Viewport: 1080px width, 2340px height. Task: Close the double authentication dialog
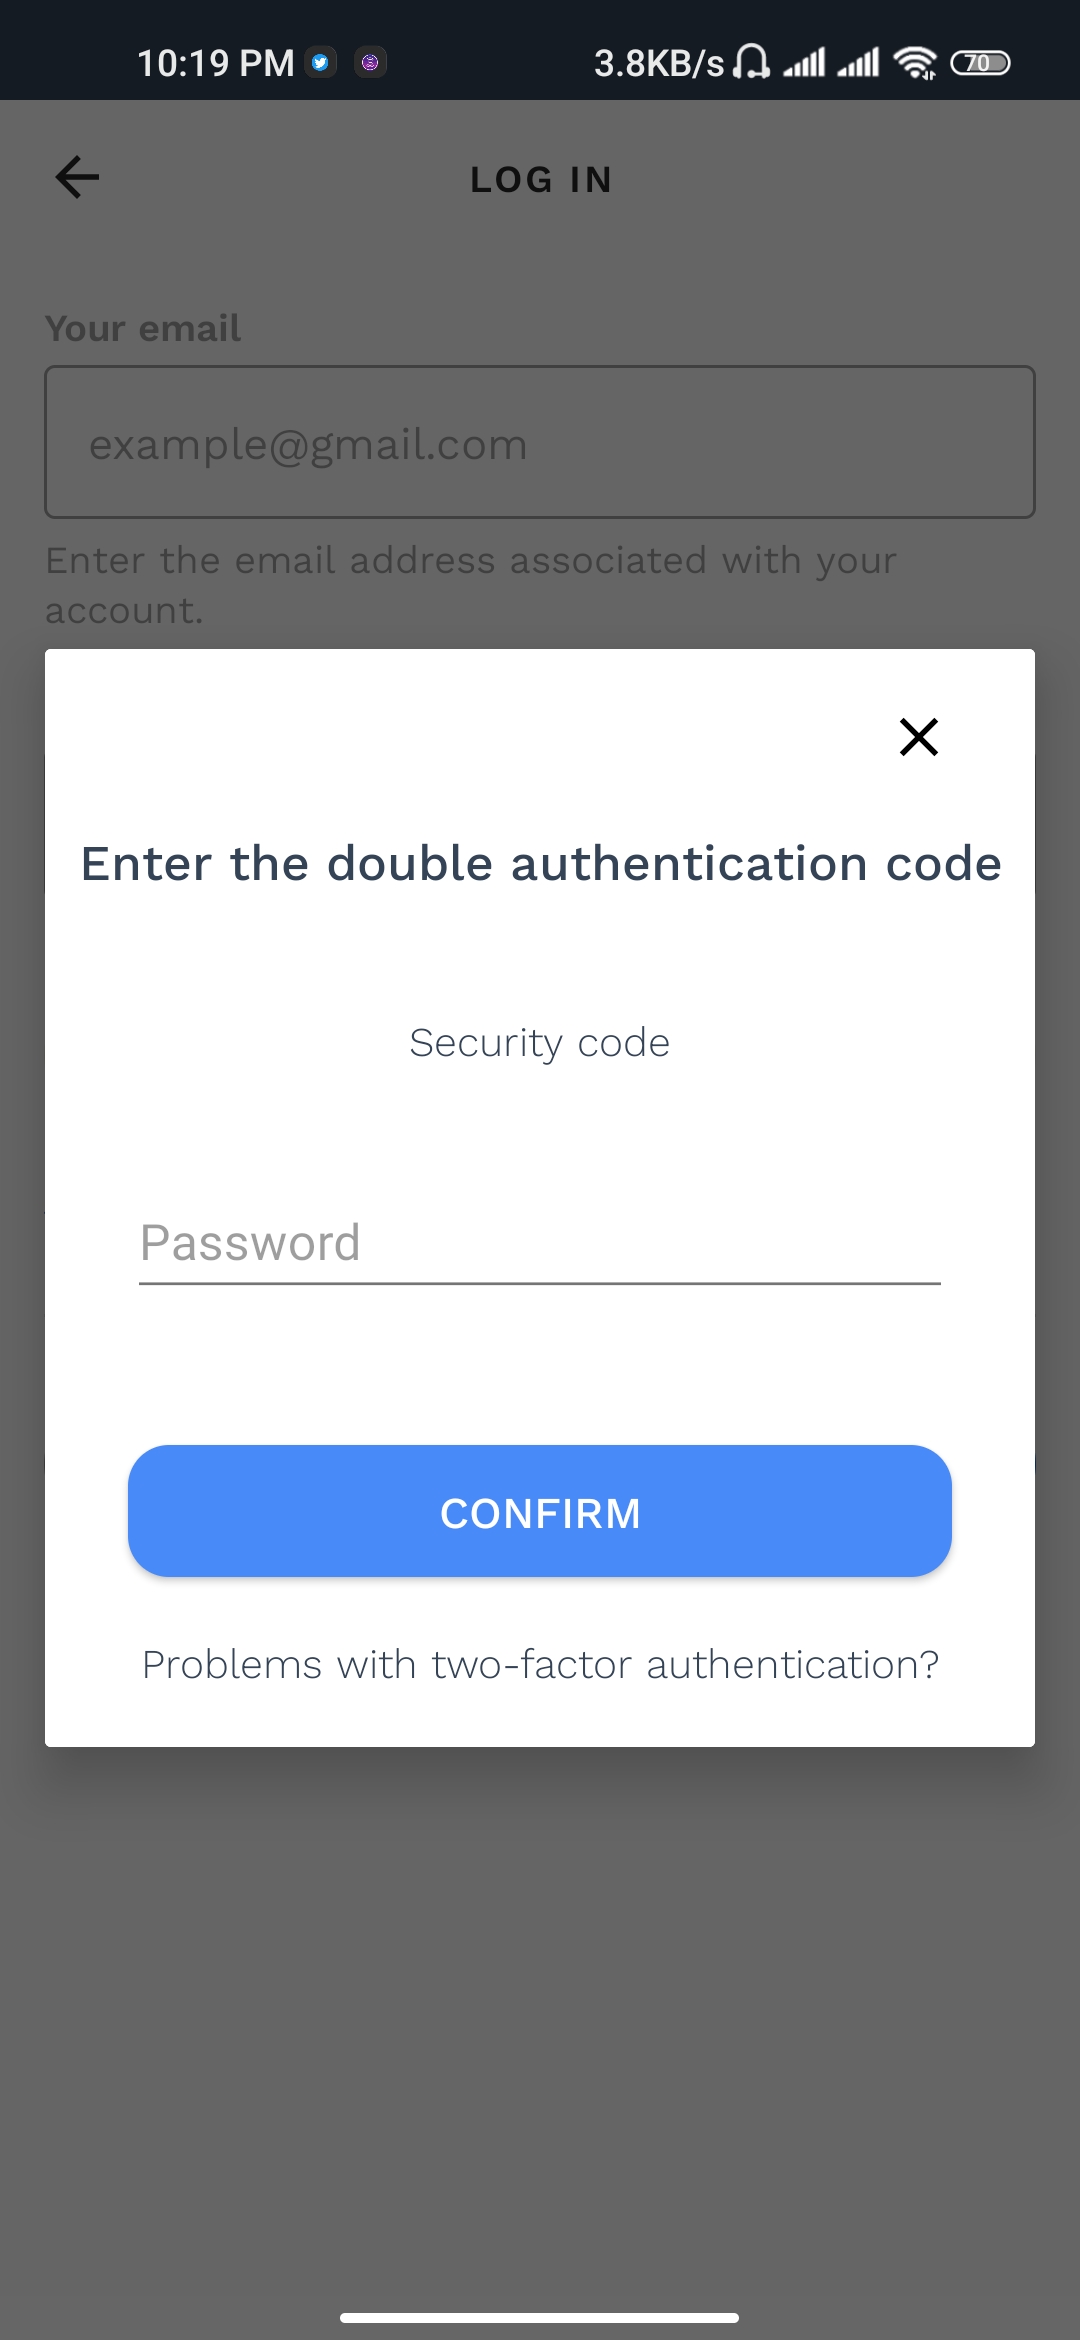[x=918, y=737]
